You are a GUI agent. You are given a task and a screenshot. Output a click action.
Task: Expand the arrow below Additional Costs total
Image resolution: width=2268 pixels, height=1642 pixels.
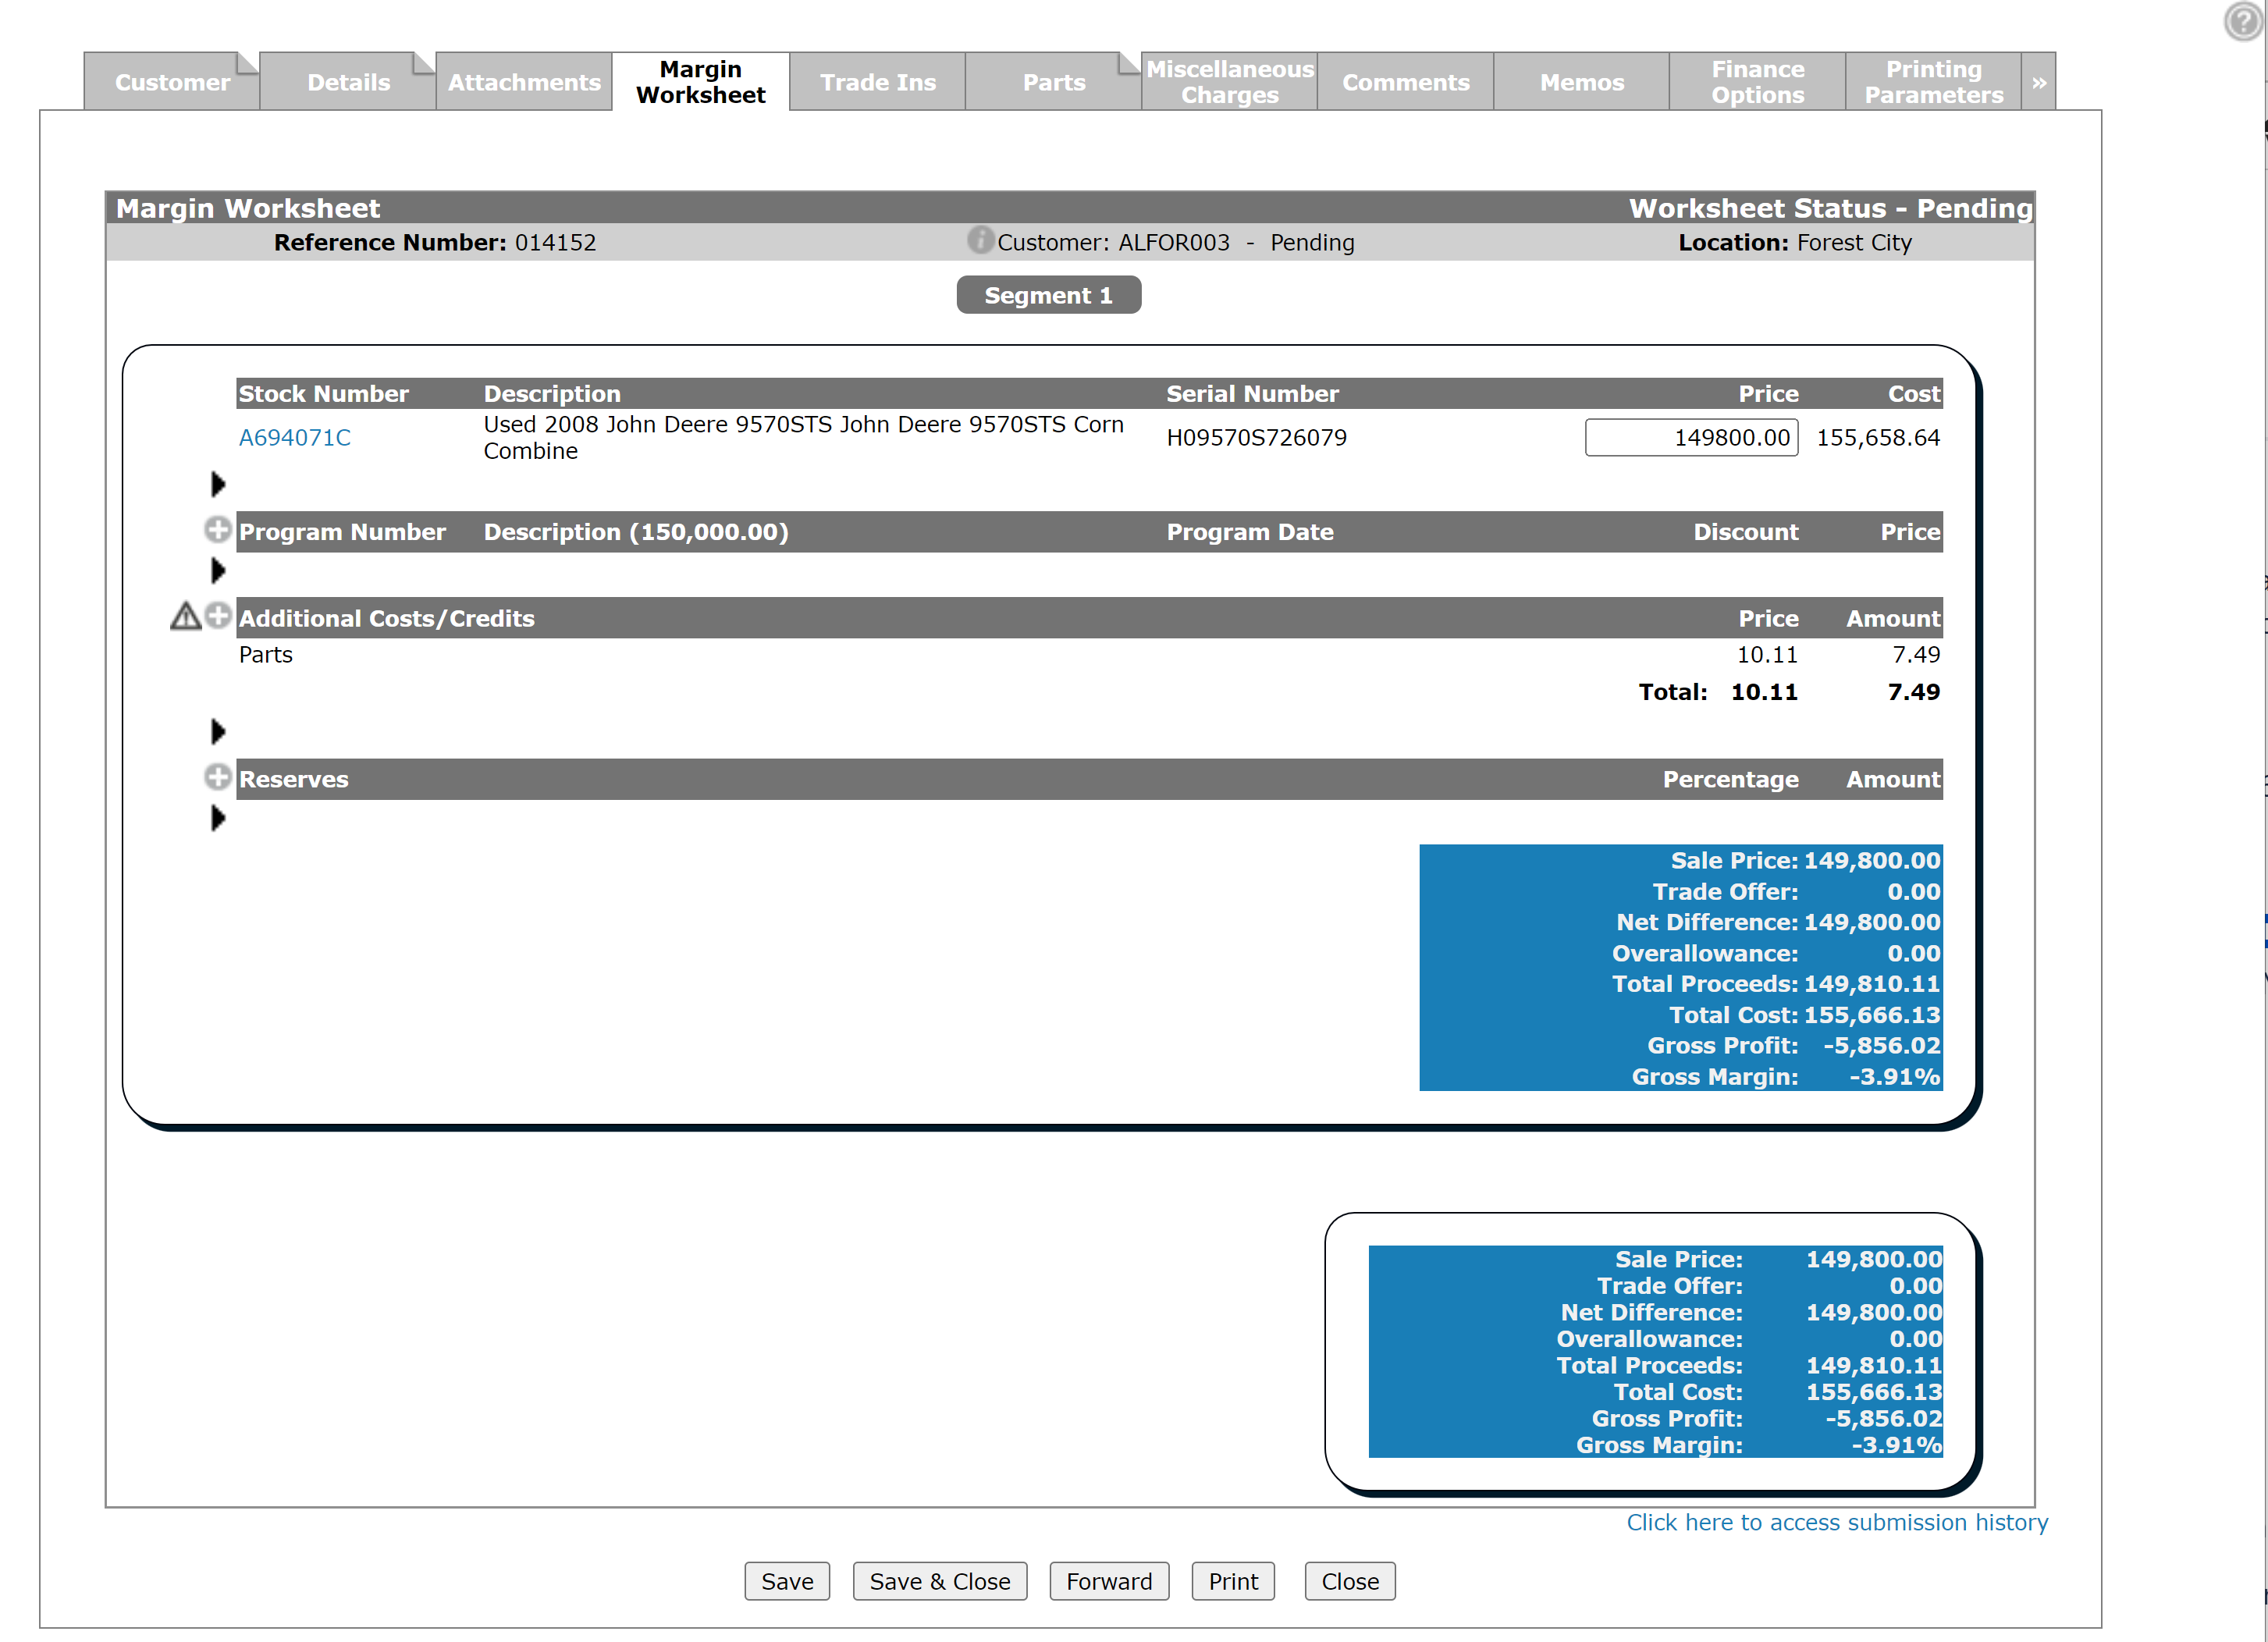click(x=218, y=732)
